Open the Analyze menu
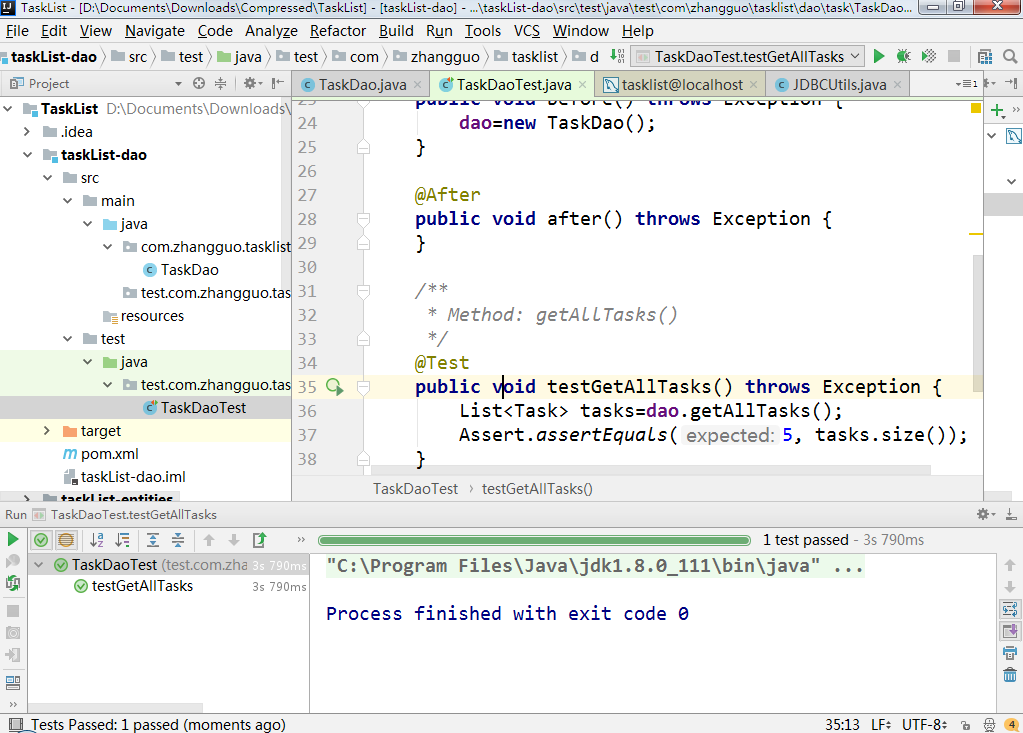The width and height of the screenshot is (1023, 733). pyautogui.click(x=271, y=31)
